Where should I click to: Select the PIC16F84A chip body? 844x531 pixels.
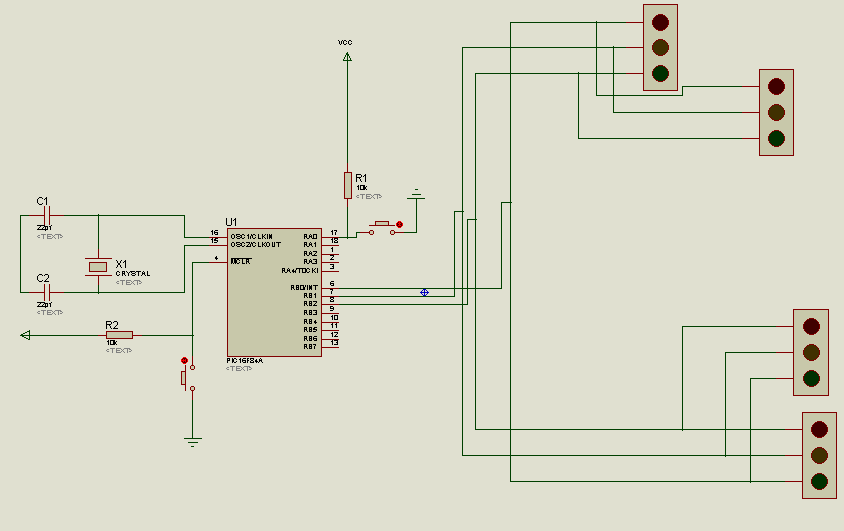click(x=275, y=292)
